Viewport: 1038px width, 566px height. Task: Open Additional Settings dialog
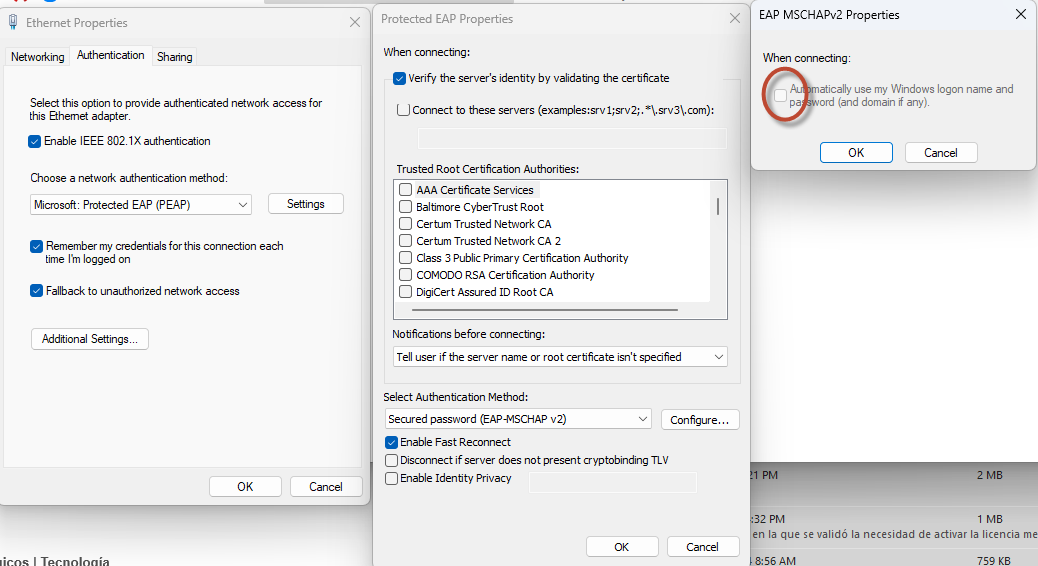[90, 339]
